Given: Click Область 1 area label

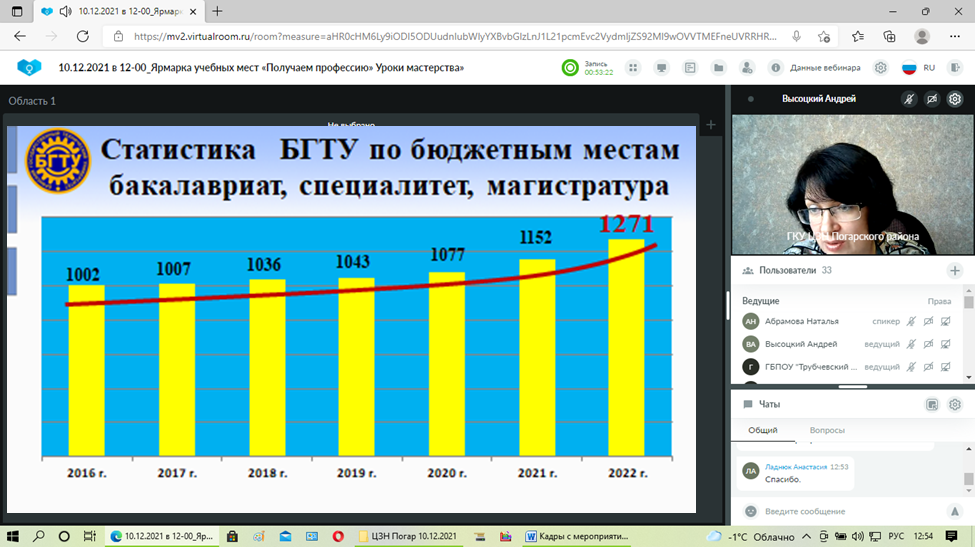Looking at the screenshot, I should (x=32, y=101).
